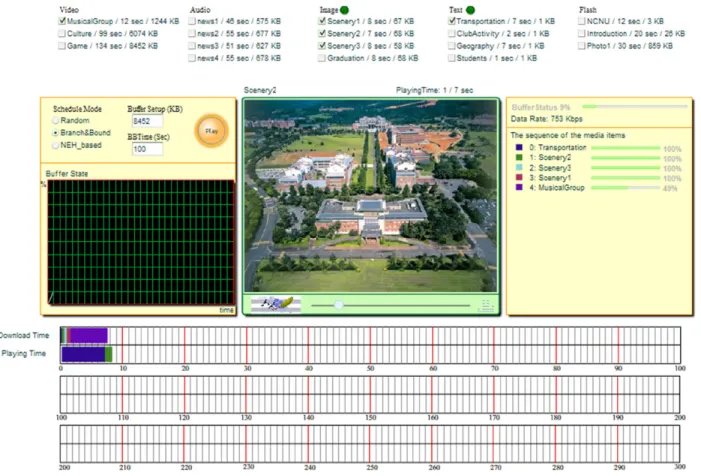Click the playback seek slider handle
The image size is (701, 476).
[x=339, y=305]
